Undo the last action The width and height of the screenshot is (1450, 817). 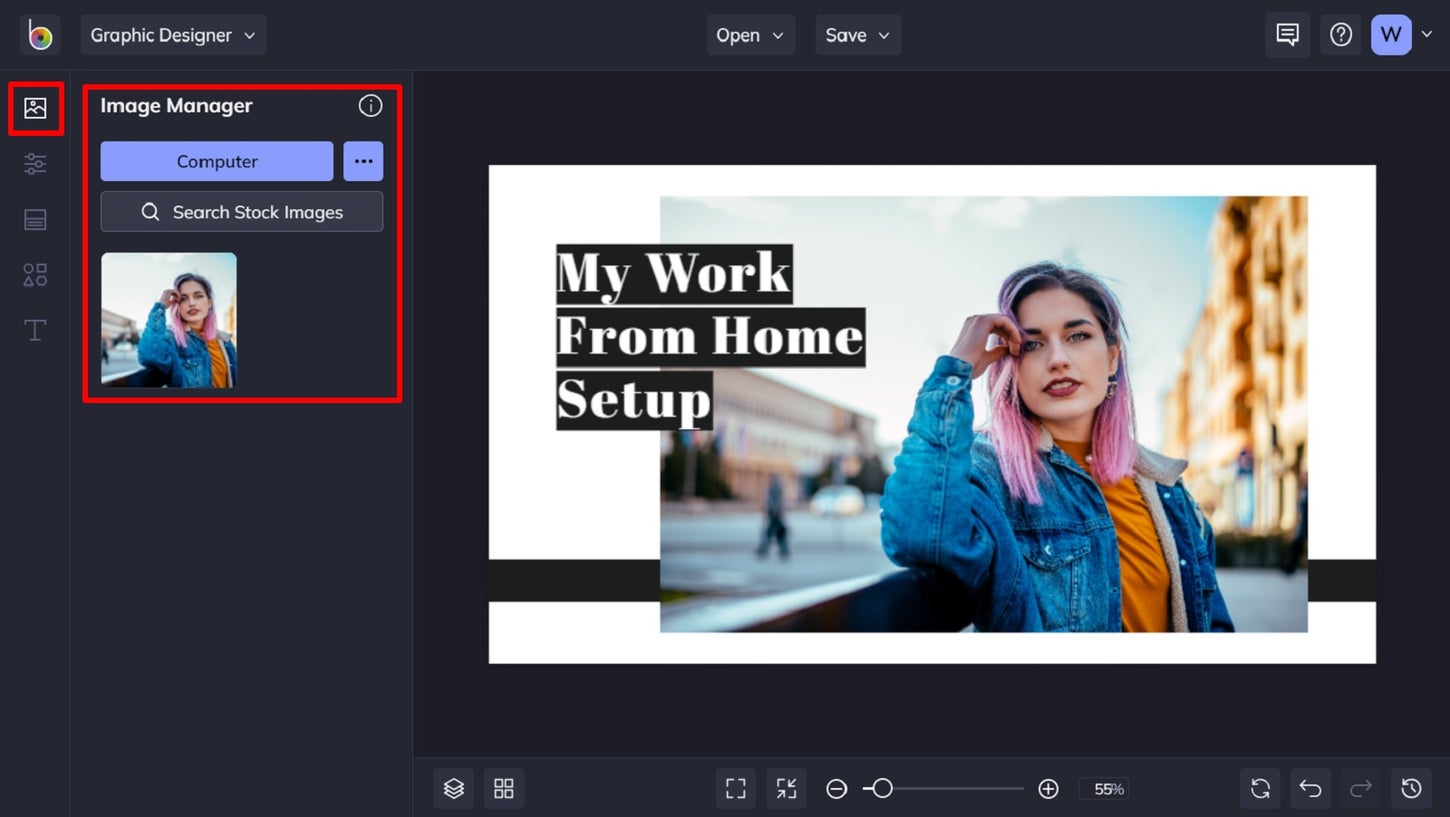(x=1310, y=788)
